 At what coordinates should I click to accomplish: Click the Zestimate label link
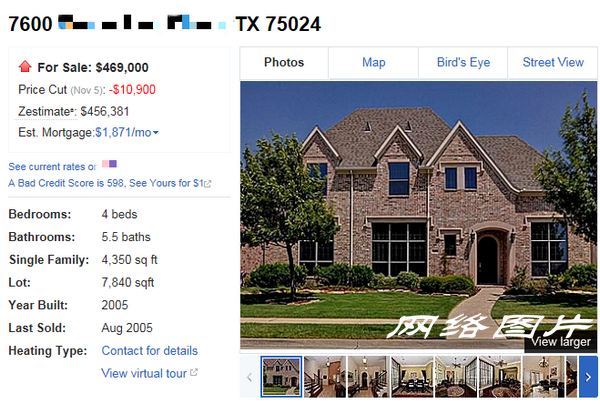coord(46,112)
